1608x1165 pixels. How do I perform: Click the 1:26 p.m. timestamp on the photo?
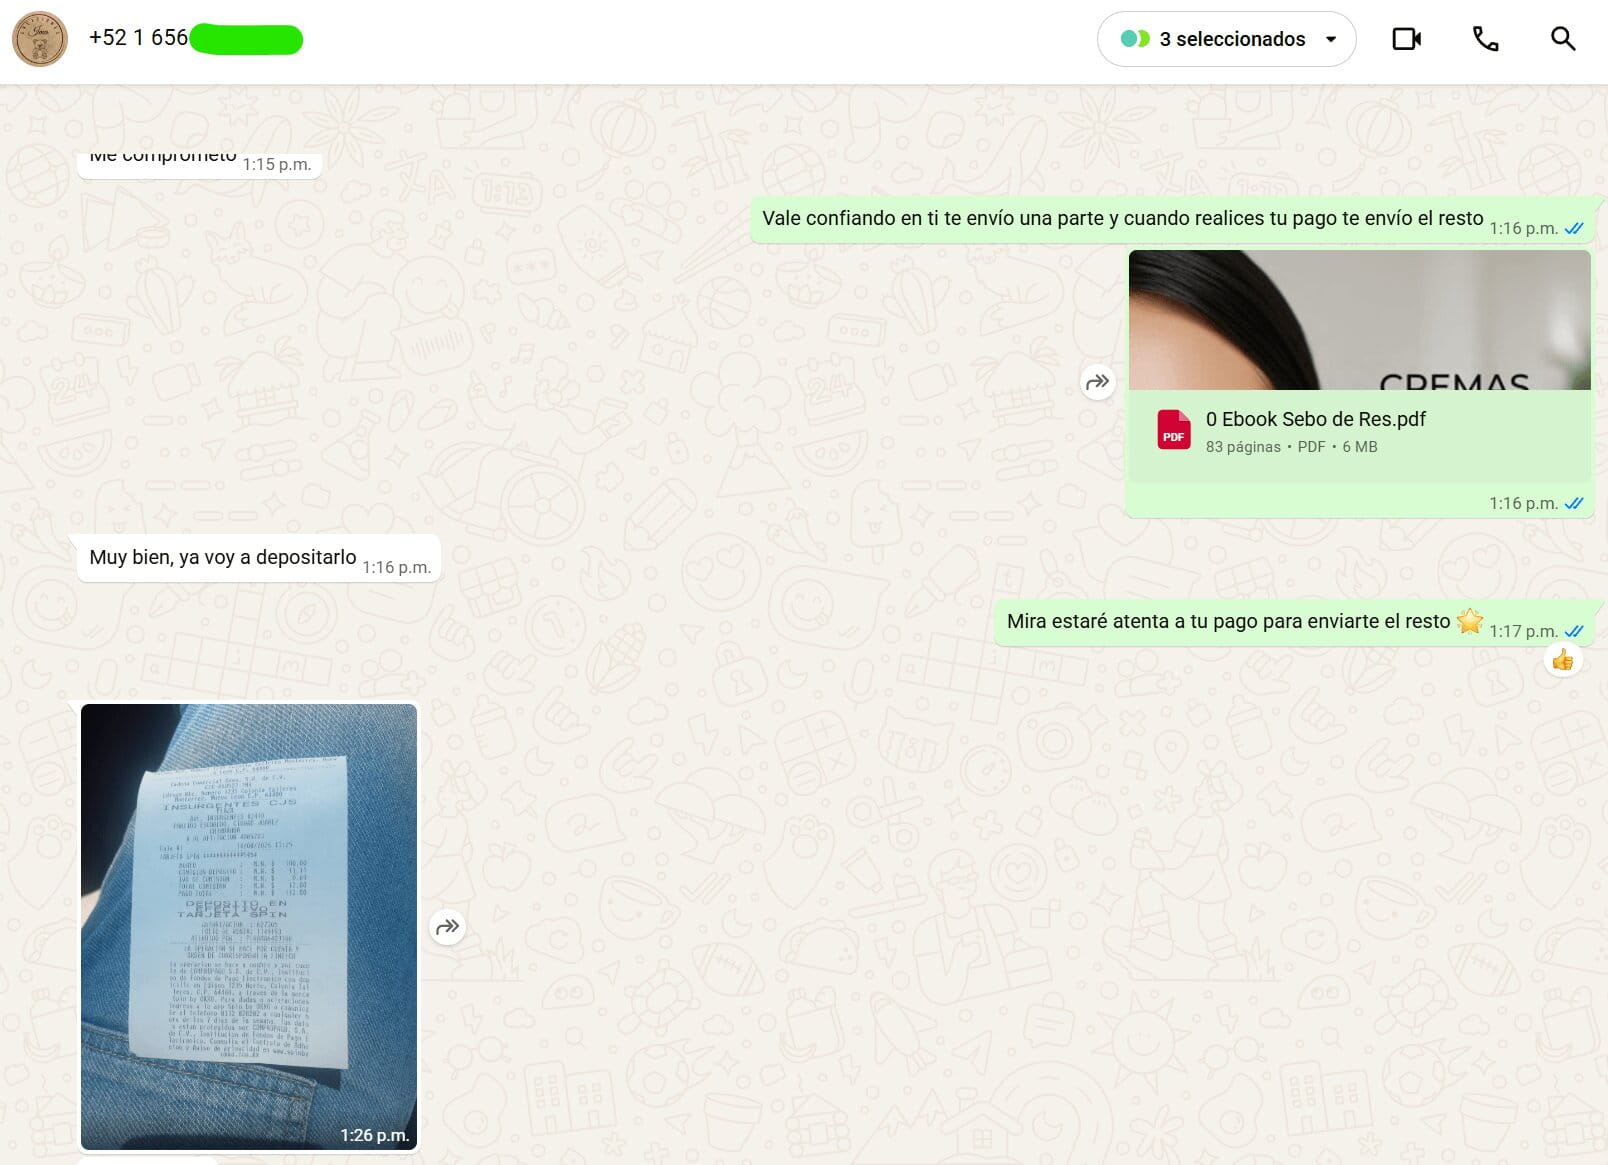pos(374,1135)
